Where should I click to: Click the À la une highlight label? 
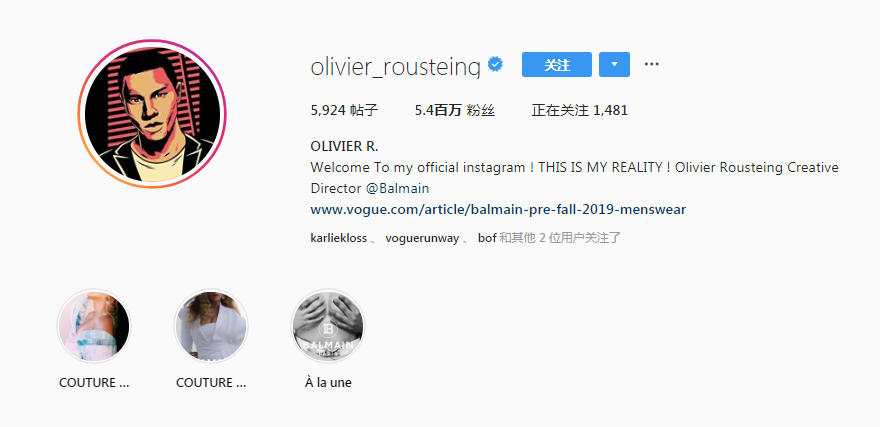click(328, 383)
